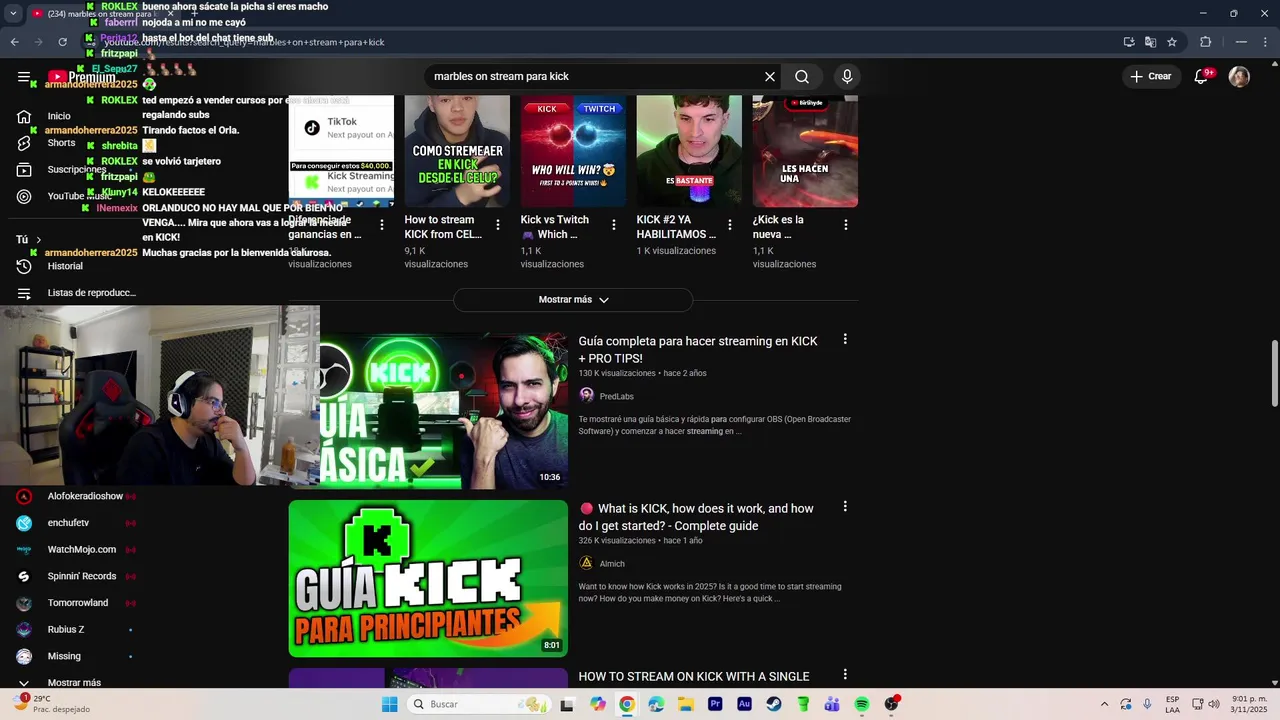The image size is (1280, 720).
Task: Open Premiere Pro from the taskbar
Action: point(715,704)
